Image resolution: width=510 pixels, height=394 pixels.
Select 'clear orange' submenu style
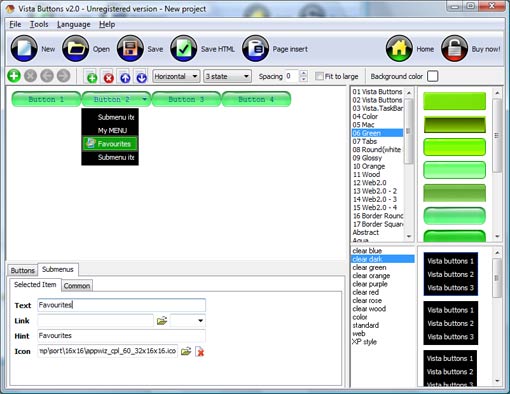pos(383,276)
